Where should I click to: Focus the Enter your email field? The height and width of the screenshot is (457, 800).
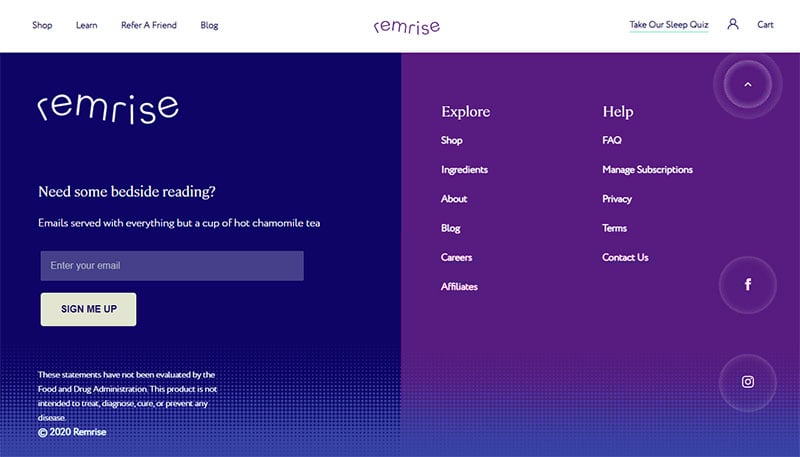(172, 266)
